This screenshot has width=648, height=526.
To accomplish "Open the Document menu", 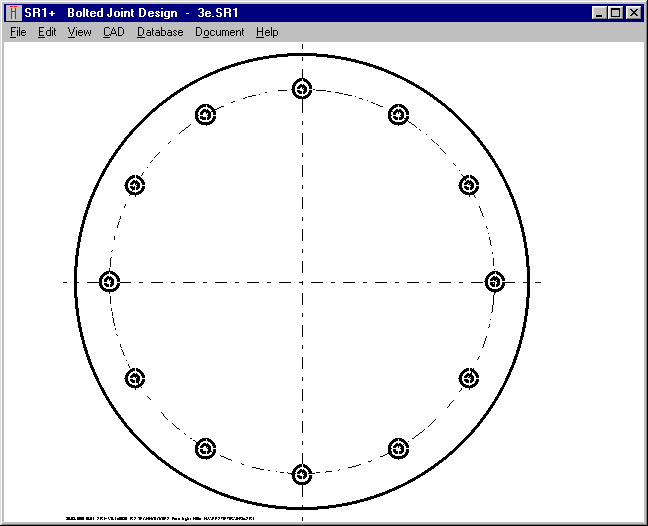I will (x=219, y=32).
